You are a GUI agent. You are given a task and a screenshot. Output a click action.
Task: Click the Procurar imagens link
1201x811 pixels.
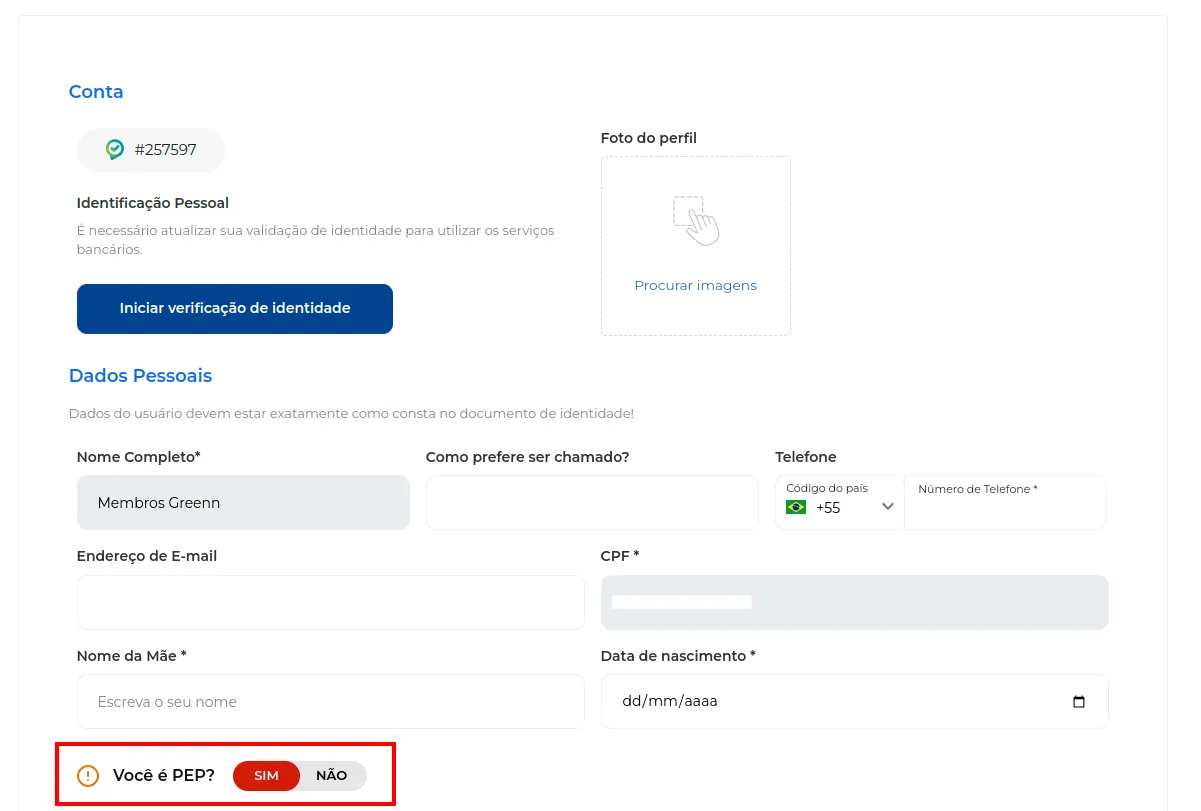pos(696,285)
